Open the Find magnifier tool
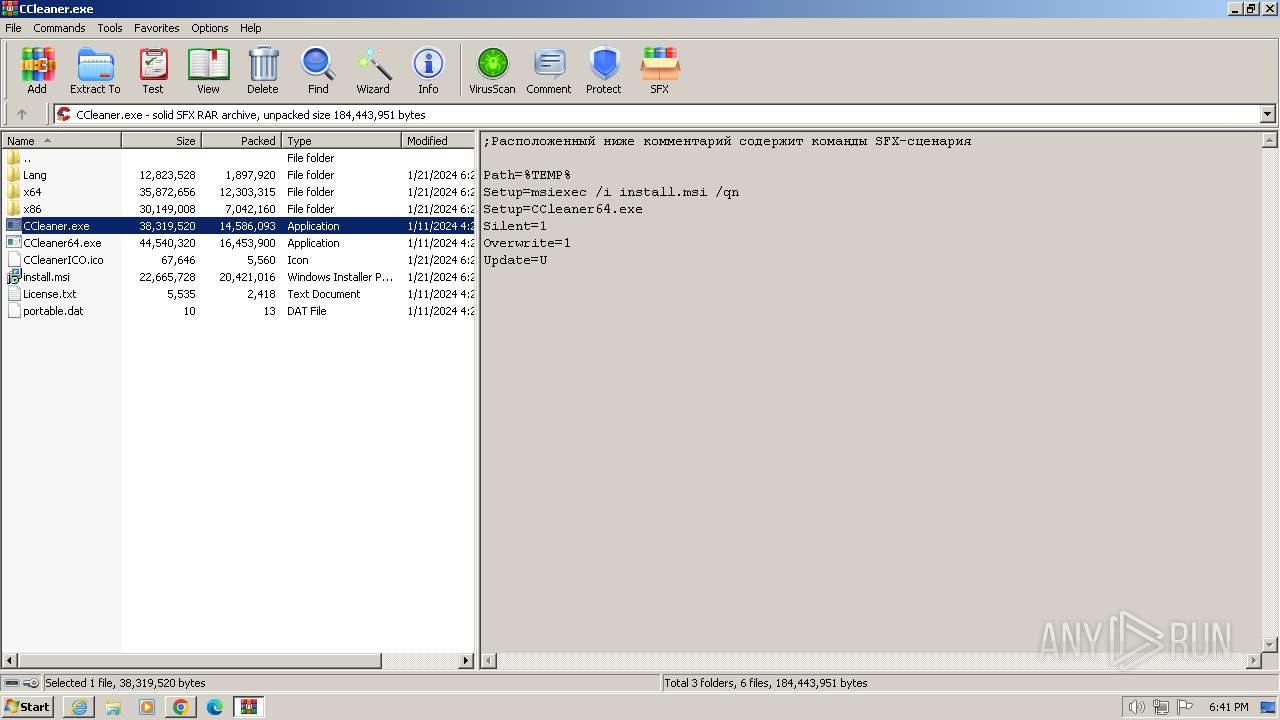The height and width of the screenshot is (720, 1280). tap(318, 70)
